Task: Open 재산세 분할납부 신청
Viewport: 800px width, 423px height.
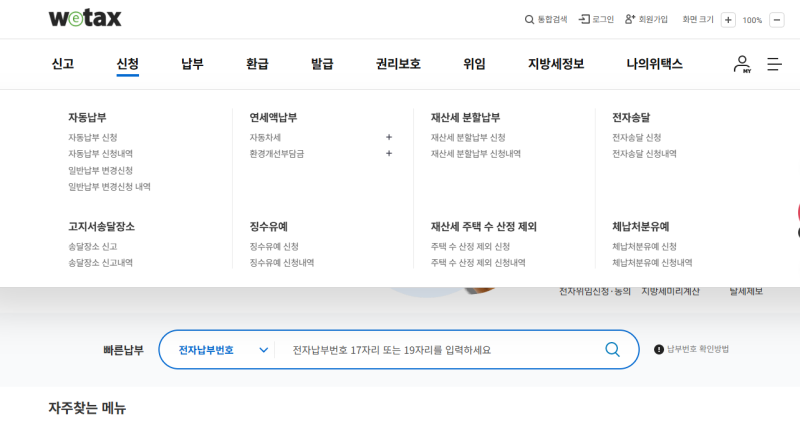Action: tap(468, 138)
